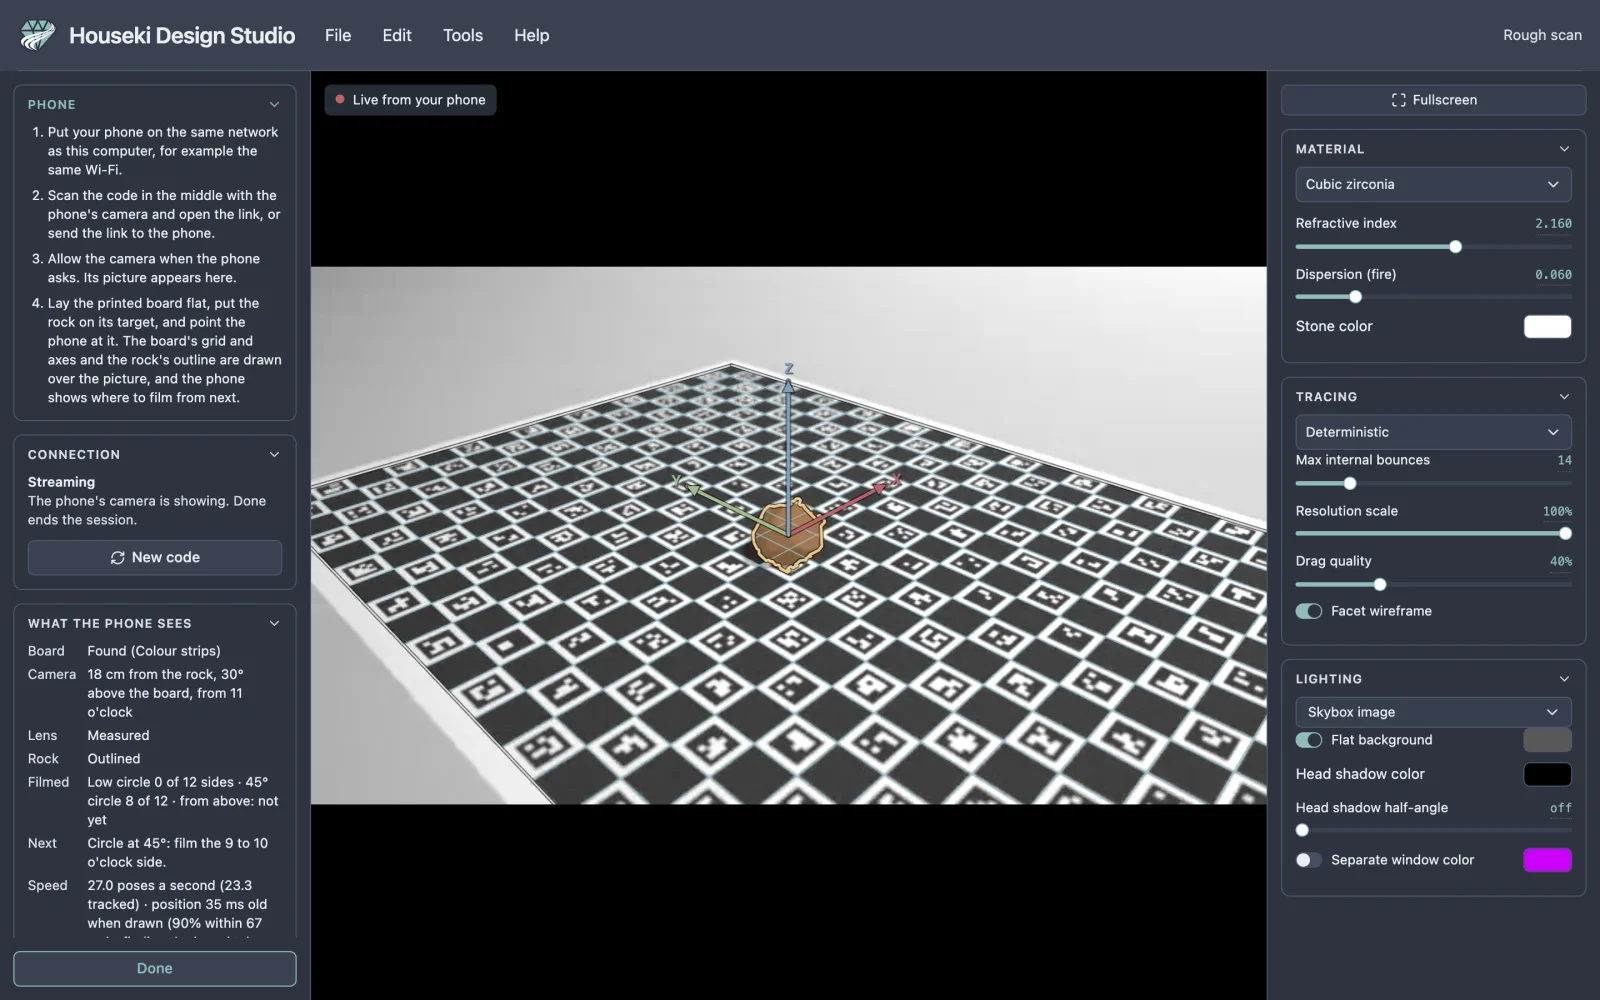Viewport: 1600px width, 1000px height.
Task: Open the Head shadow color swatch
Action: (x=1547, y=774)
